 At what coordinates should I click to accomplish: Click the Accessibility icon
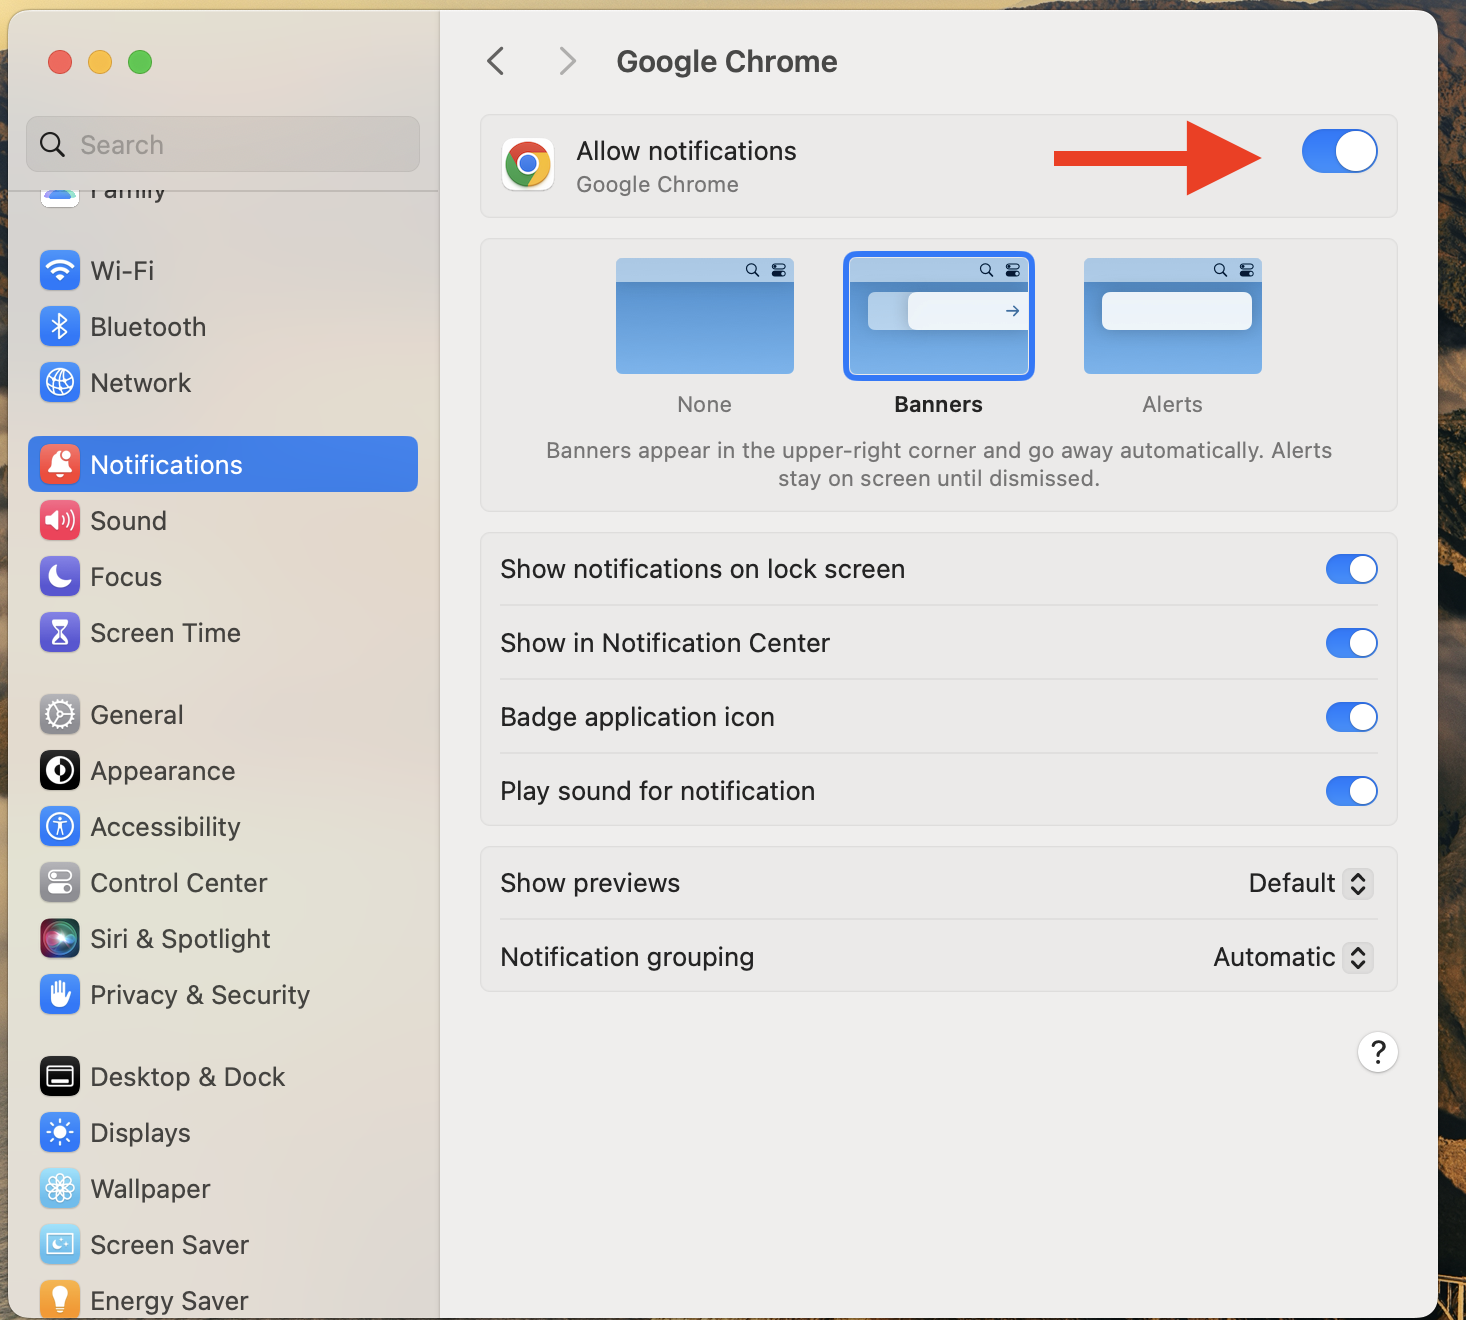click(60, 826)
